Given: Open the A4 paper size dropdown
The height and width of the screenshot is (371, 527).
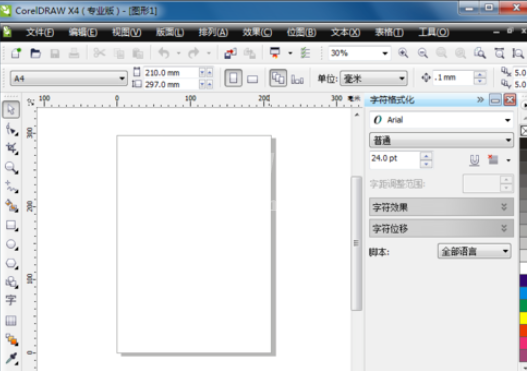Looking at the screenshot, I should [69, 79].
